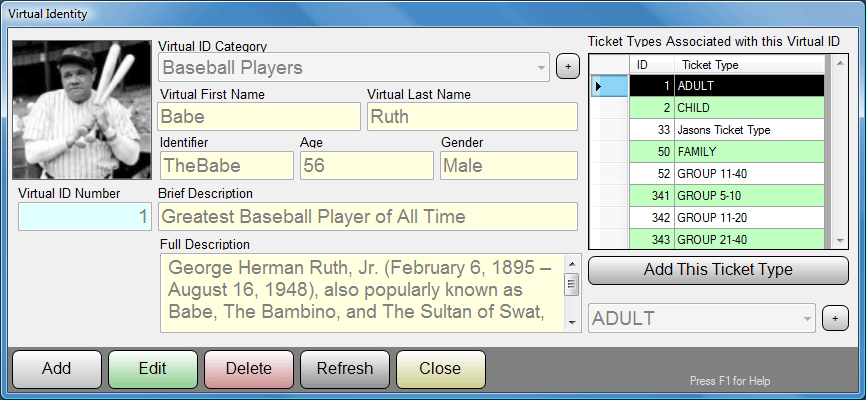The image size is (866, 400).
Task: Click the Add This Ticket Type button
Action: pyautogui.click(x=718, y=270)
